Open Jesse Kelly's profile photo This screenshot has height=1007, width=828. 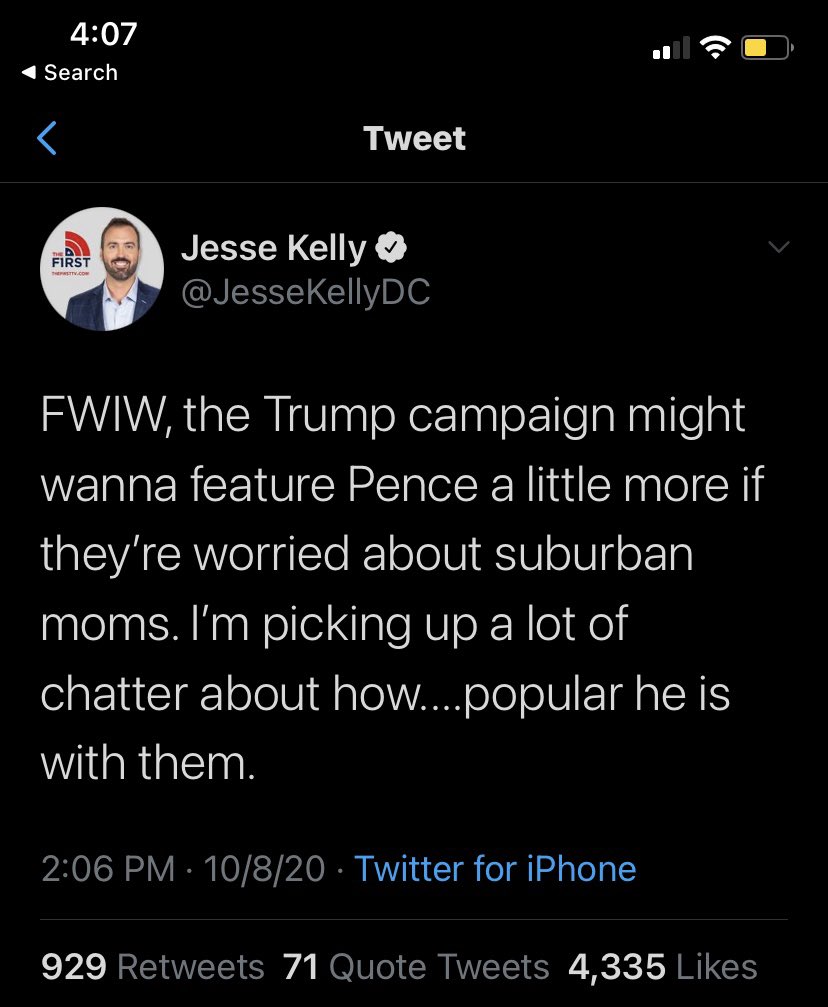pyautogui.click(x=102, y=270)
